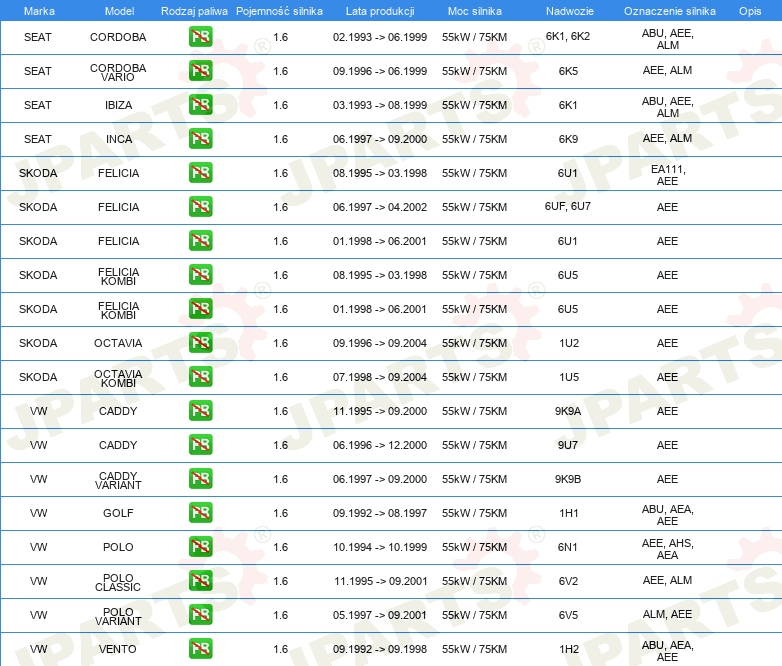Screen dimensions: 782x666
Task: Click body code 9U7
Action: (x=568, y=445)
